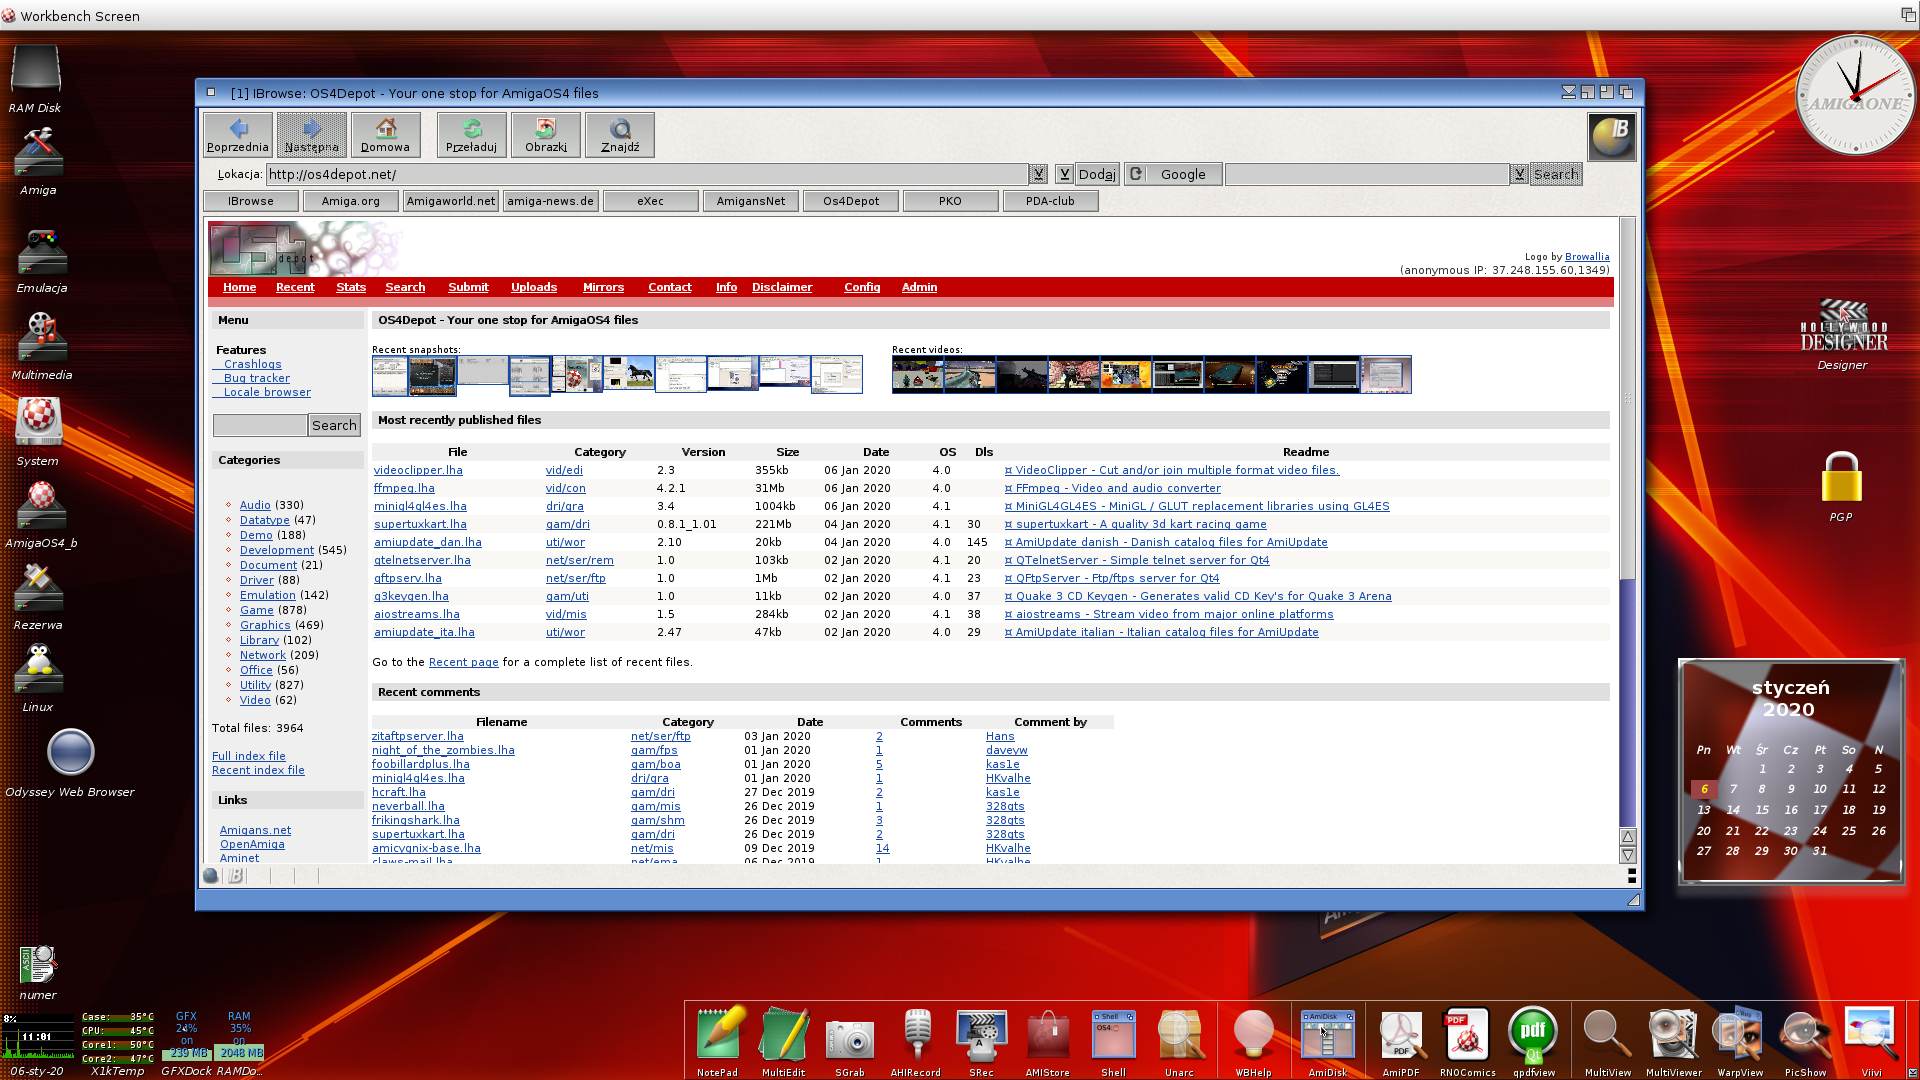Viewport: 1920px width, 1080px height.
Task: Click the AmigaOne analog clock
Action: (1856, 96)
